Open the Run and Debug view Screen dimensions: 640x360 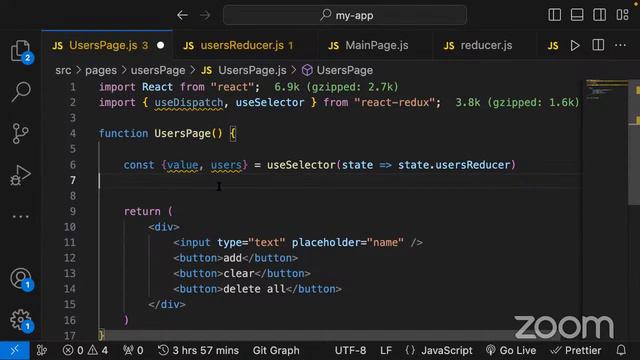(20, 175)
